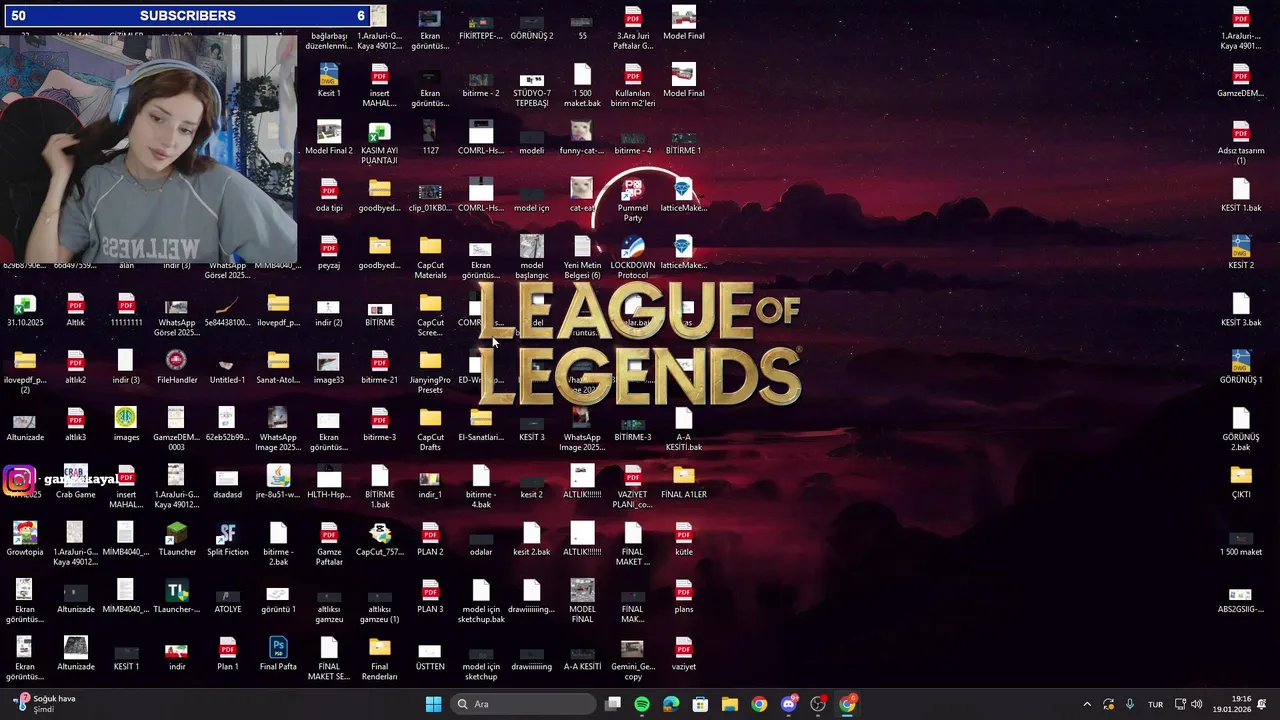Image resolution: width=1280 pixels, height=720 pixels.
Task: Select the 3.Ara Juri Paftalar PDF
Action: click(632, 28)
